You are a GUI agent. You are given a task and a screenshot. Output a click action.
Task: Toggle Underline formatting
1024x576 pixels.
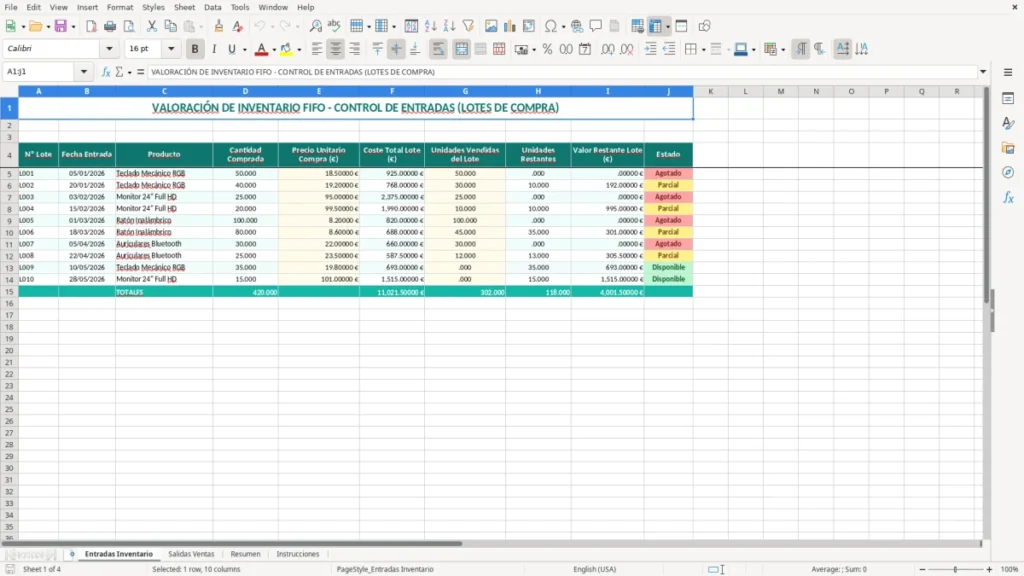tap(231, 49)
